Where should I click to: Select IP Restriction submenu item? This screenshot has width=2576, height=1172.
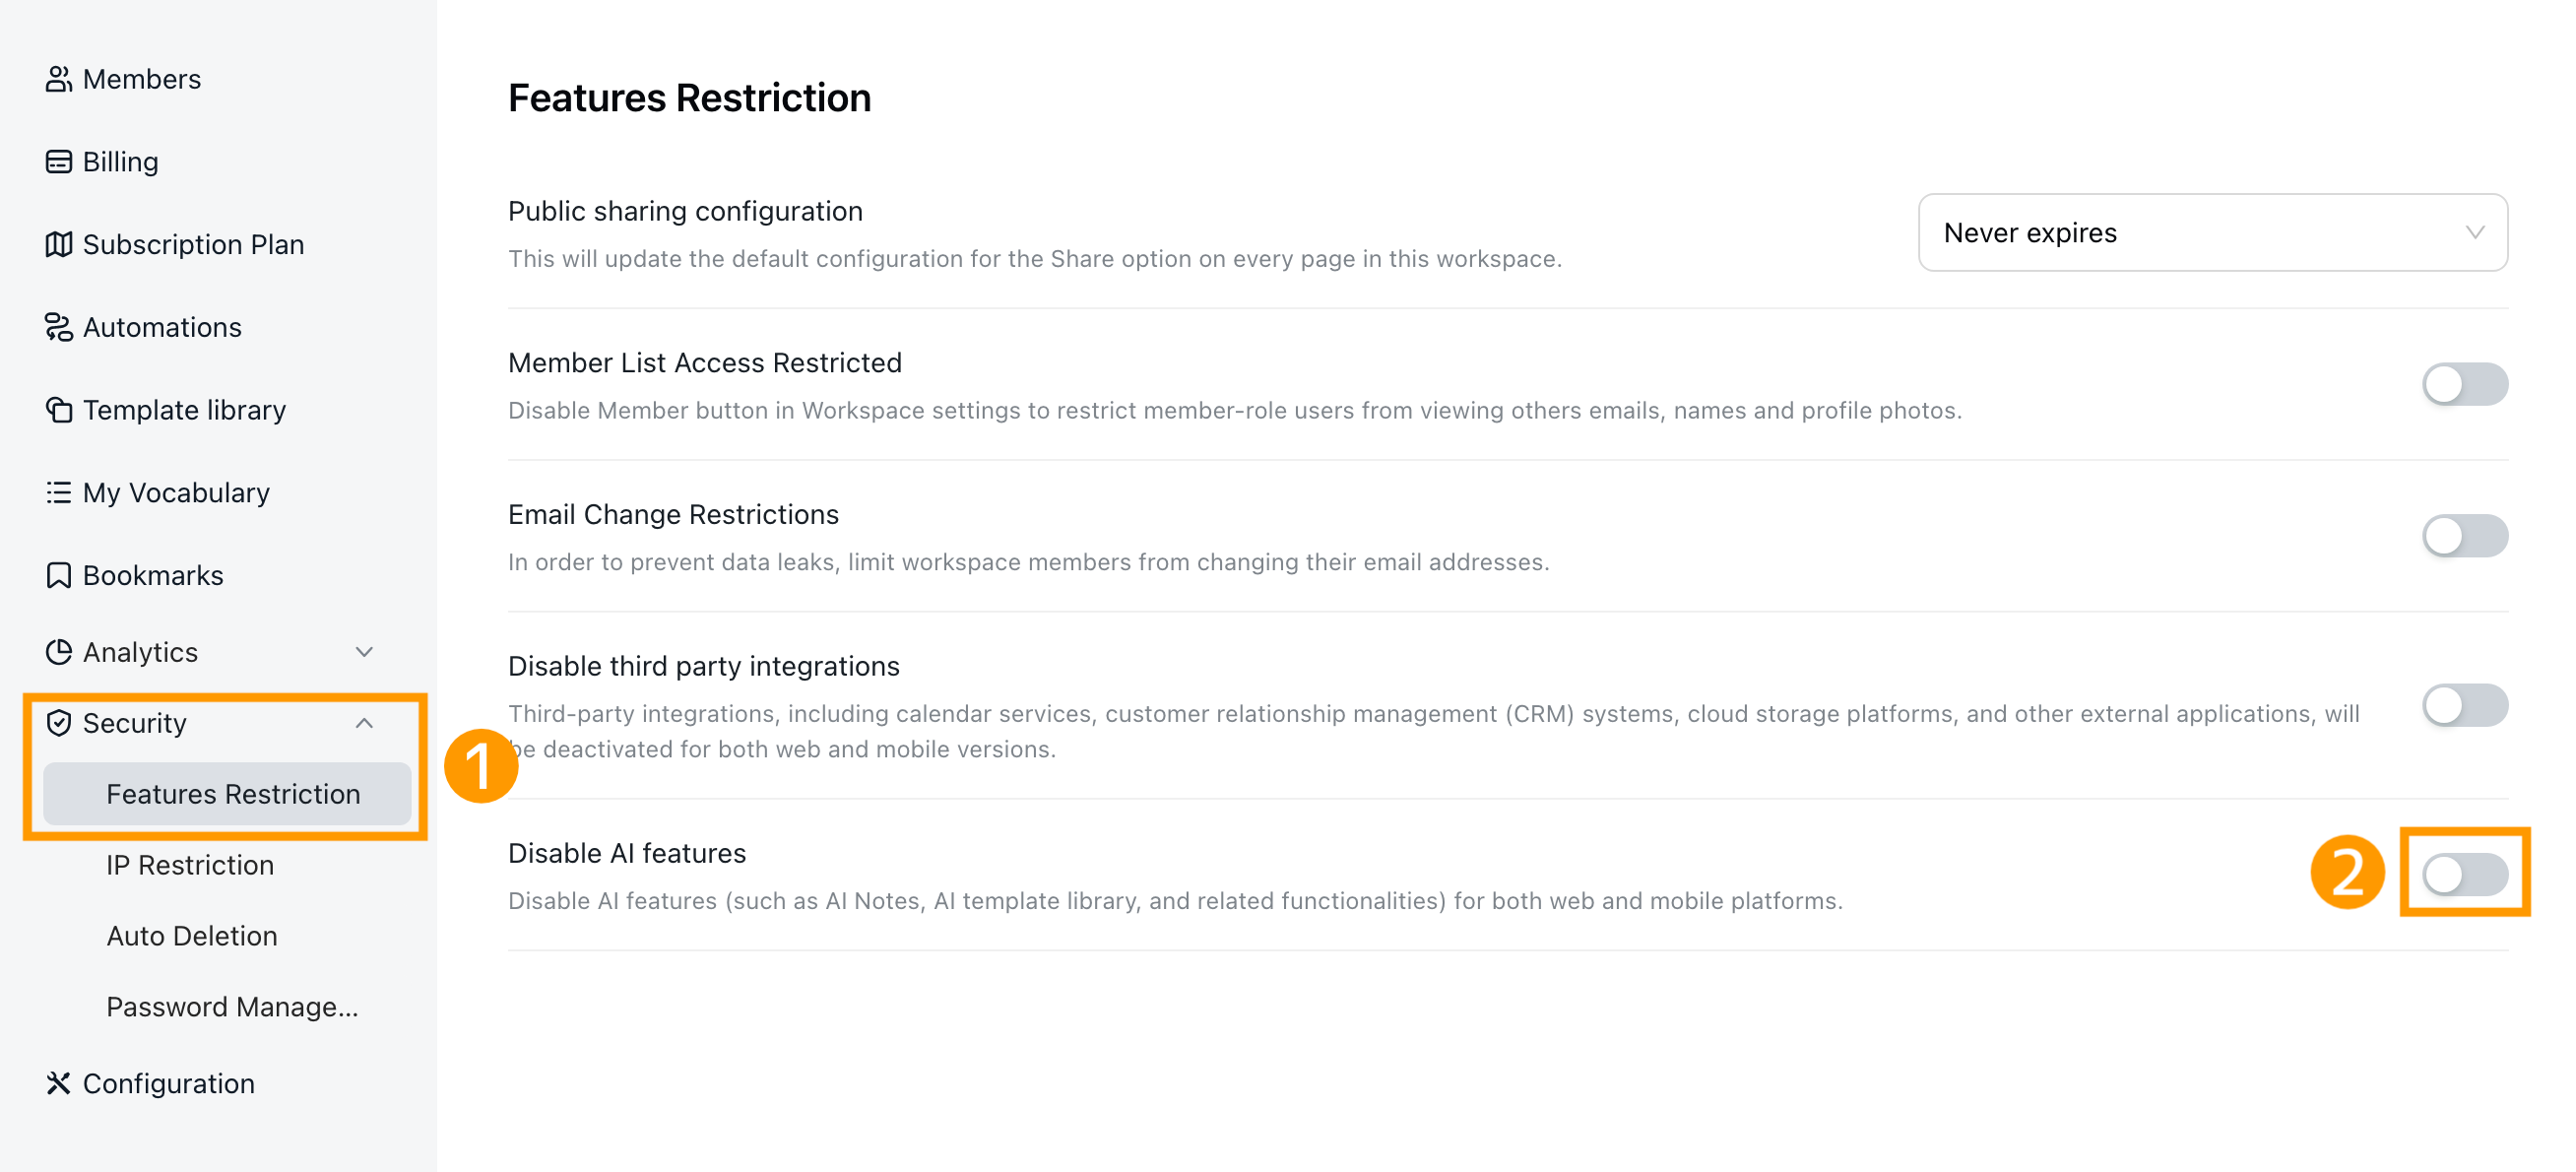point(190,865)
